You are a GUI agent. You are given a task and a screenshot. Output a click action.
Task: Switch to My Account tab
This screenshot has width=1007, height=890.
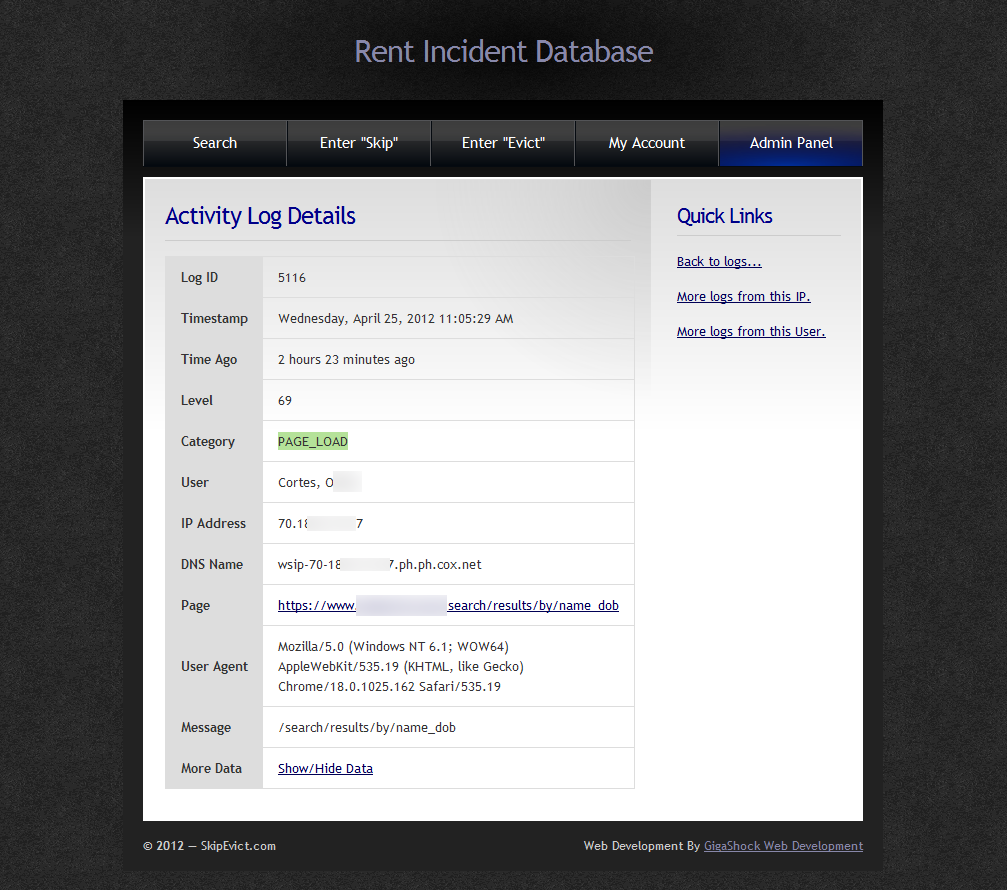point(647,143)
